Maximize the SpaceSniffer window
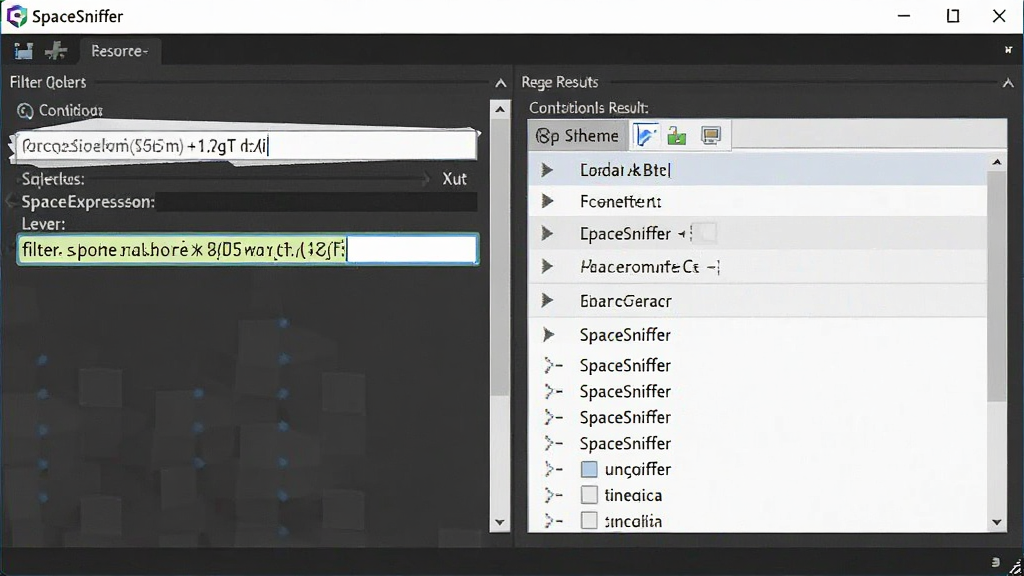The image size is (1024, 576). (x=953, y=16)
